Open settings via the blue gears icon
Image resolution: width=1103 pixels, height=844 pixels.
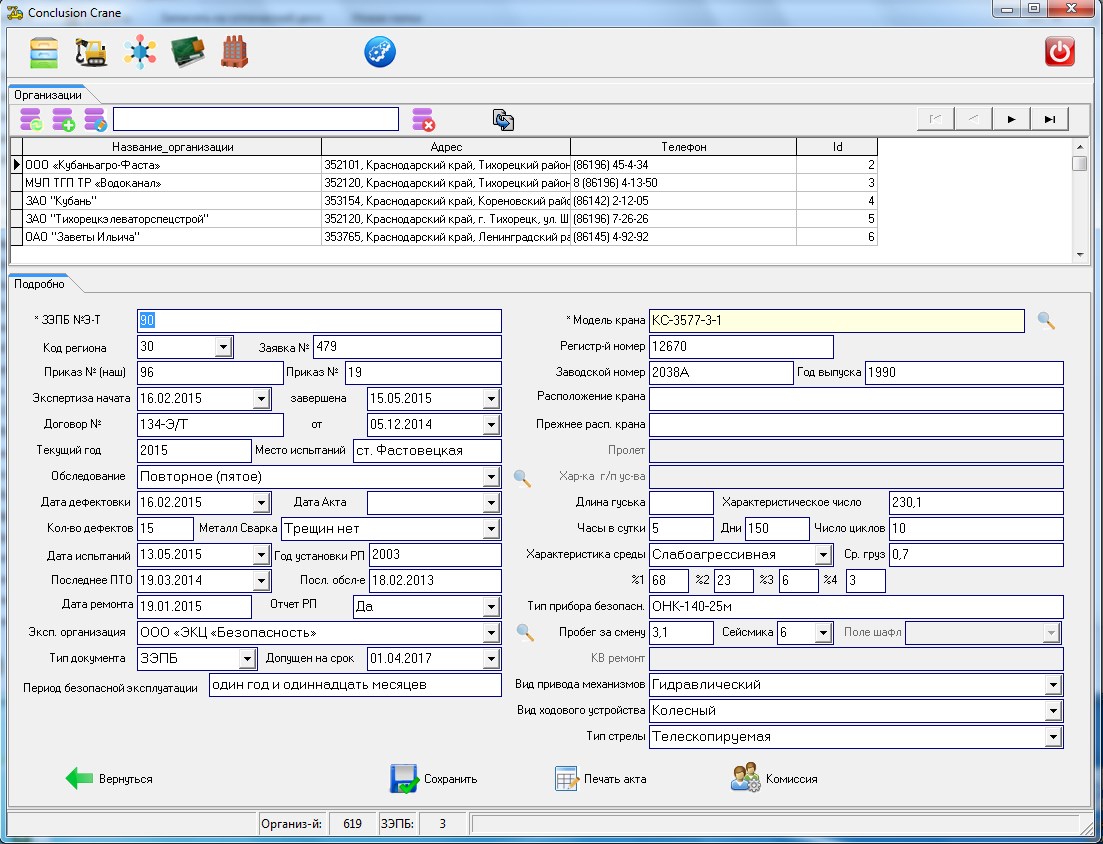point(380,52)
